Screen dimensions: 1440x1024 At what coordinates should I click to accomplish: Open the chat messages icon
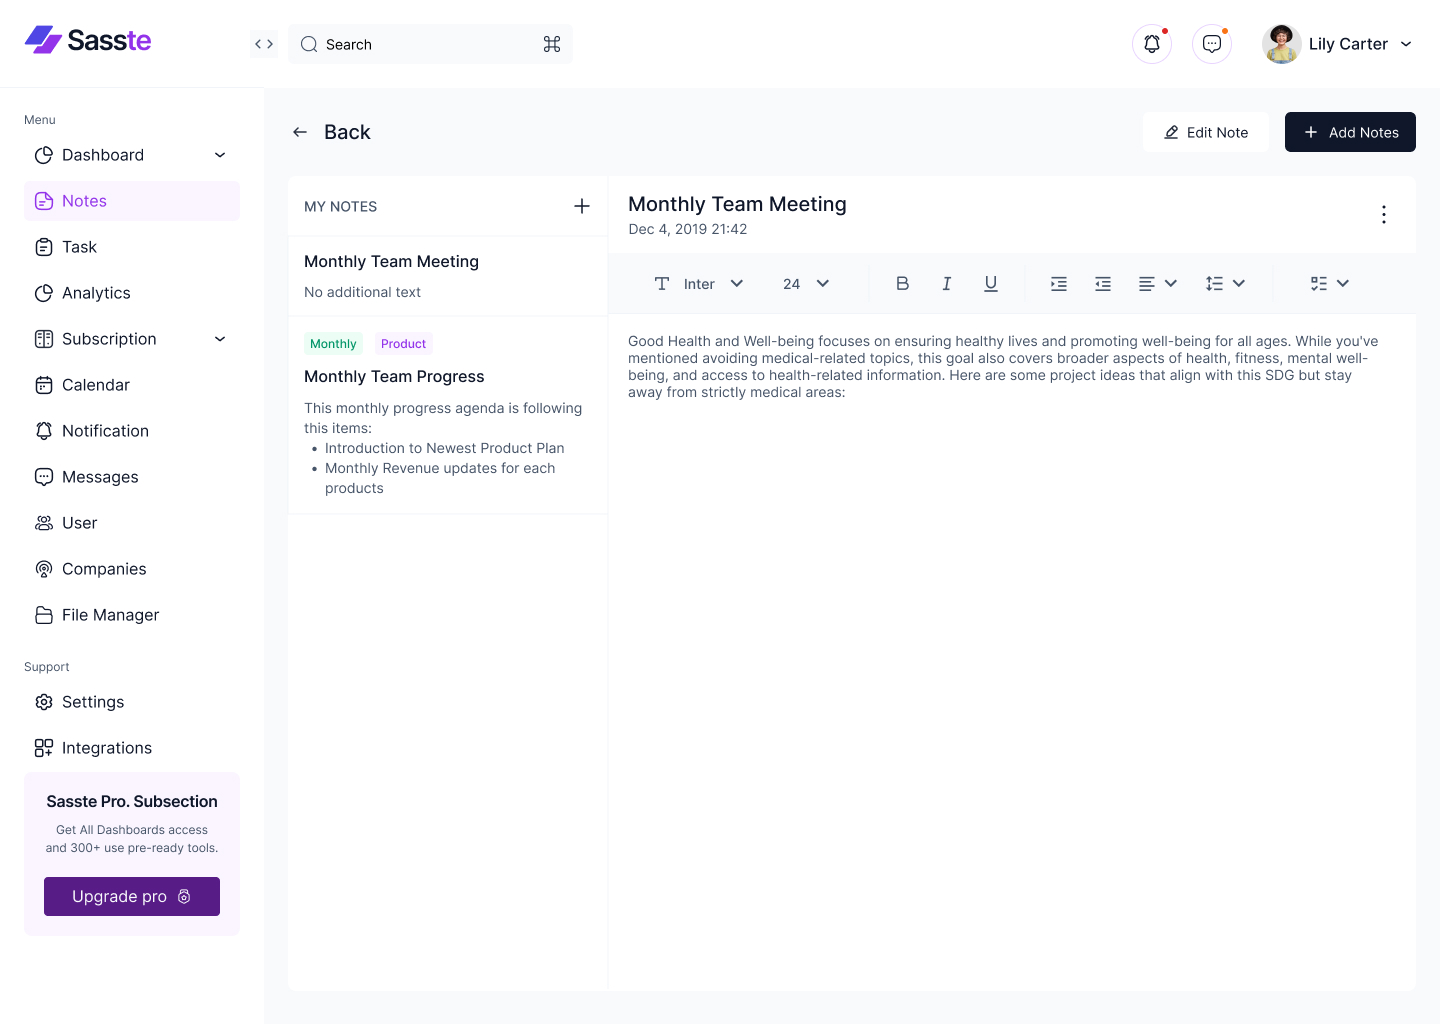[x=1211, y=43]
